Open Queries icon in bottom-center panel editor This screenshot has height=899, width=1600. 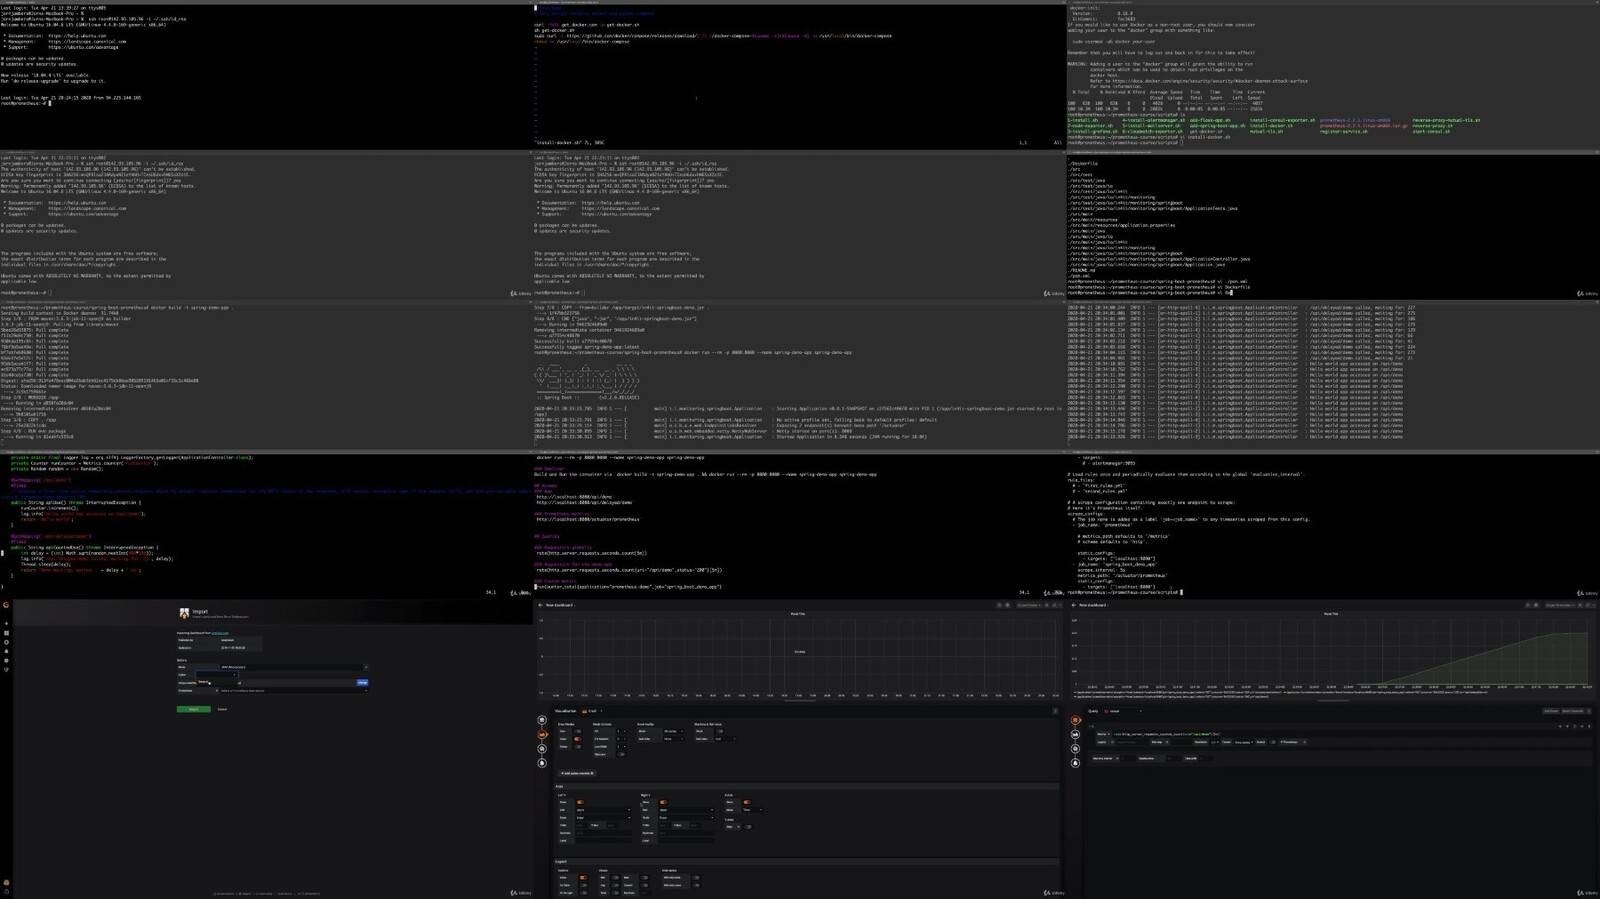click(542, 720)
